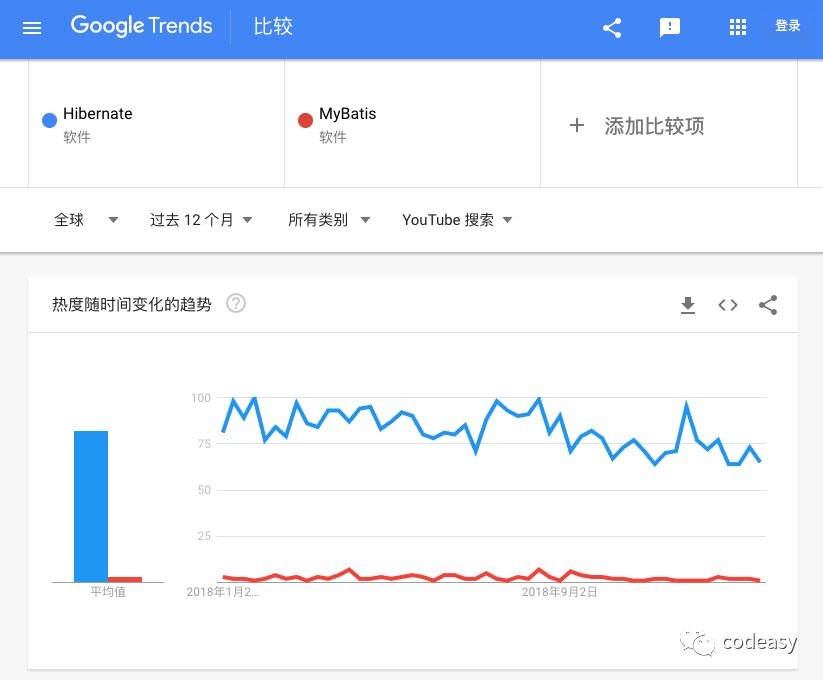Share the 热度随时间变化的趋势 chart
This screenshot has height=680, width=823.
[768, 305]
